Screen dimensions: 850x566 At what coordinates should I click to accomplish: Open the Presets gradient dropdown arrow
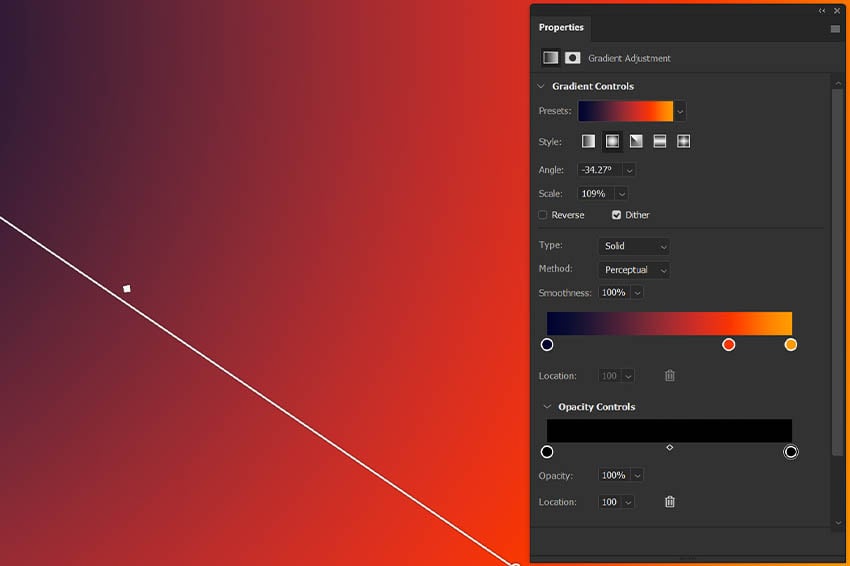[680, 112]
